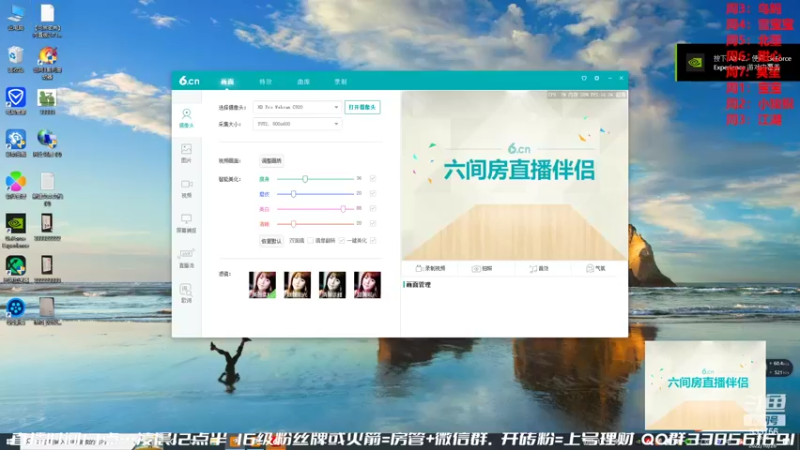Open the colorful browser desktop icon
This screenshot has height=450, width=800.
(47, 63)
